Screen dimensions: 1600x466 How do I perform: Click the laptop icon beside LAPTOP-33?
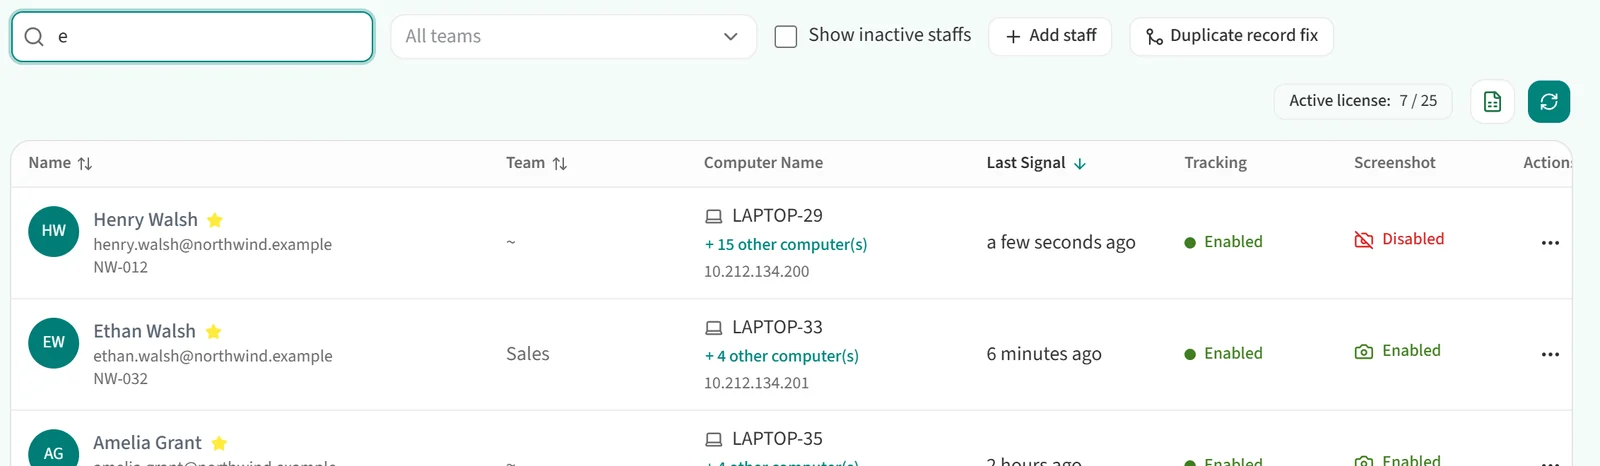pyautogui.click(x=713, y=328)
